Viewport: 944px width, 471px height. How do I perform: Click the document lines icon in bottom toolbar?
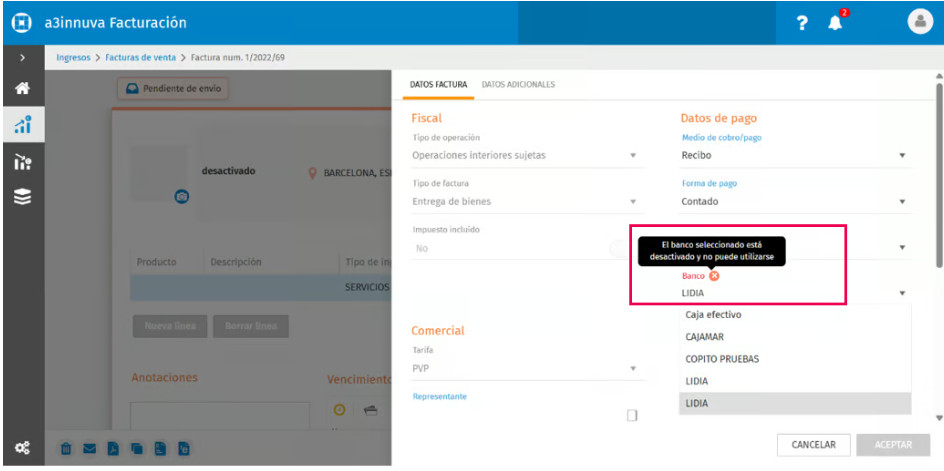click(x=160, y=448)
